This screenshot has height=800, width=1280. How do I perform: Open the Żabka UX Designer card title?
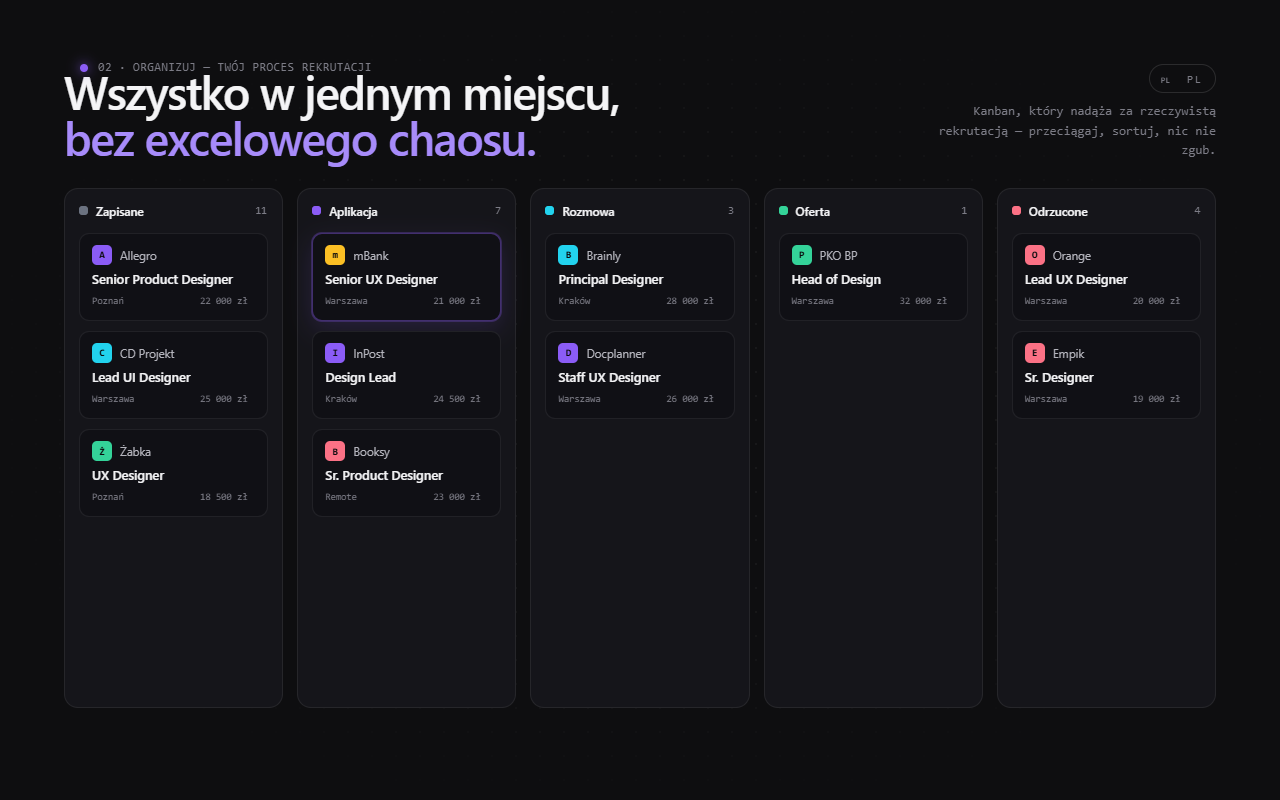click(x=128, y=476)
